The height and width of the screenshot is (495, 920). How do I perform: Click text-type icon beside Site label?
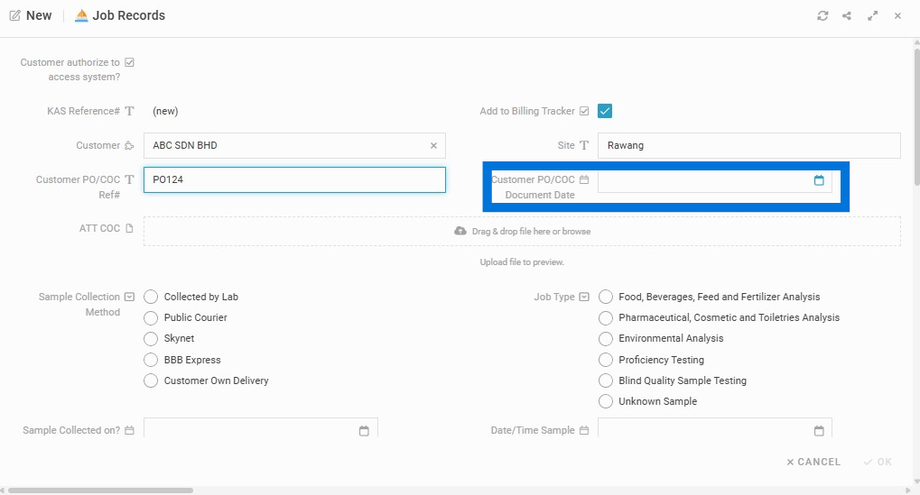click(584, 145)
